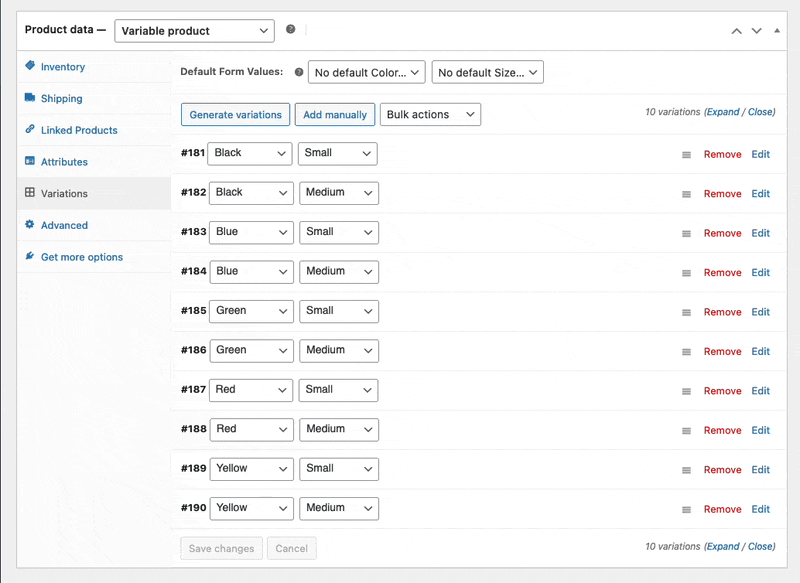Open the help tooltip beside the product type selector
Screen dimensions: 800x583
[290, 29]
